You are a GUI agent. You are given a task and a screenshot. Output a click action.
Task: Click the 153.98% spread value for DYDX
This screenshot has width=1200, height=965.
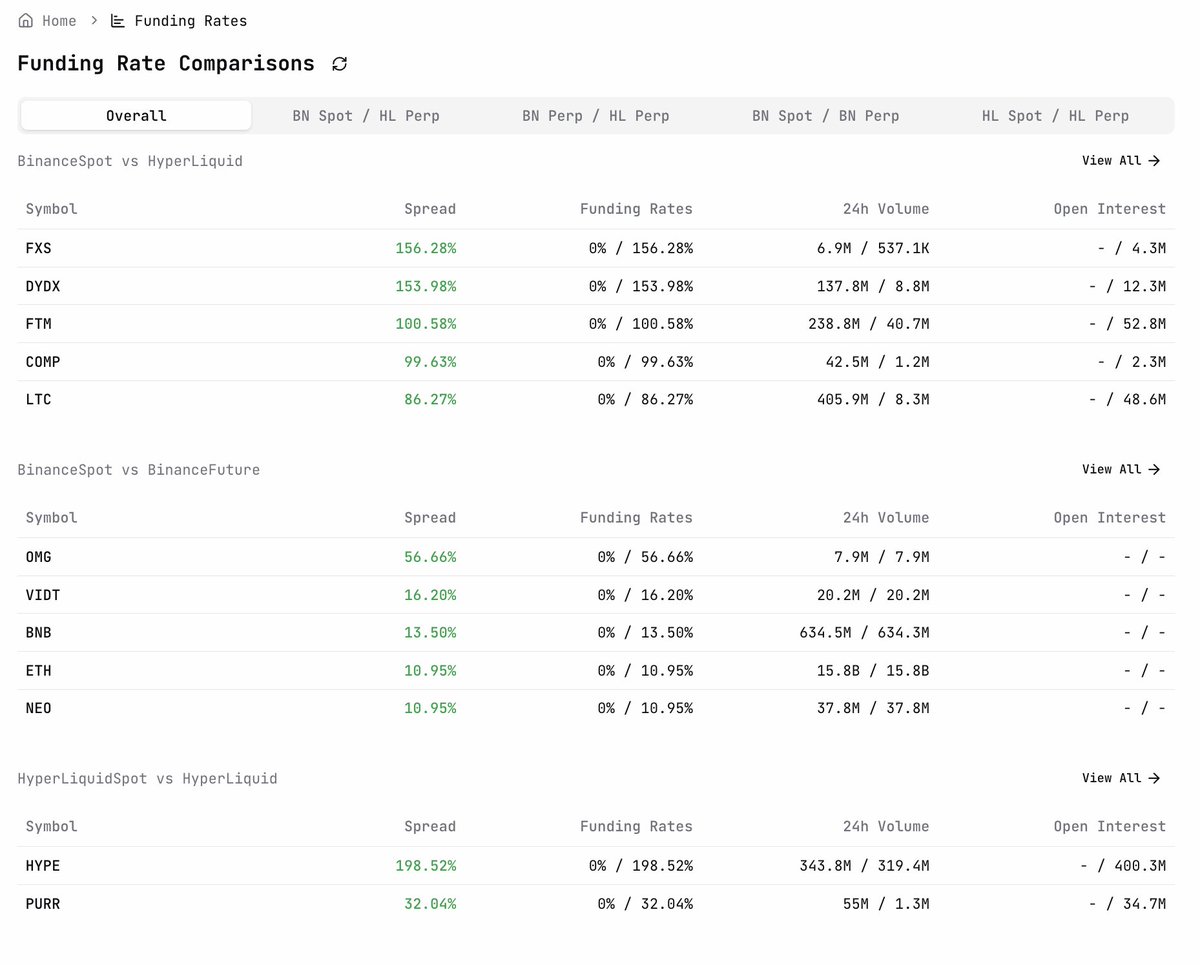426,286
